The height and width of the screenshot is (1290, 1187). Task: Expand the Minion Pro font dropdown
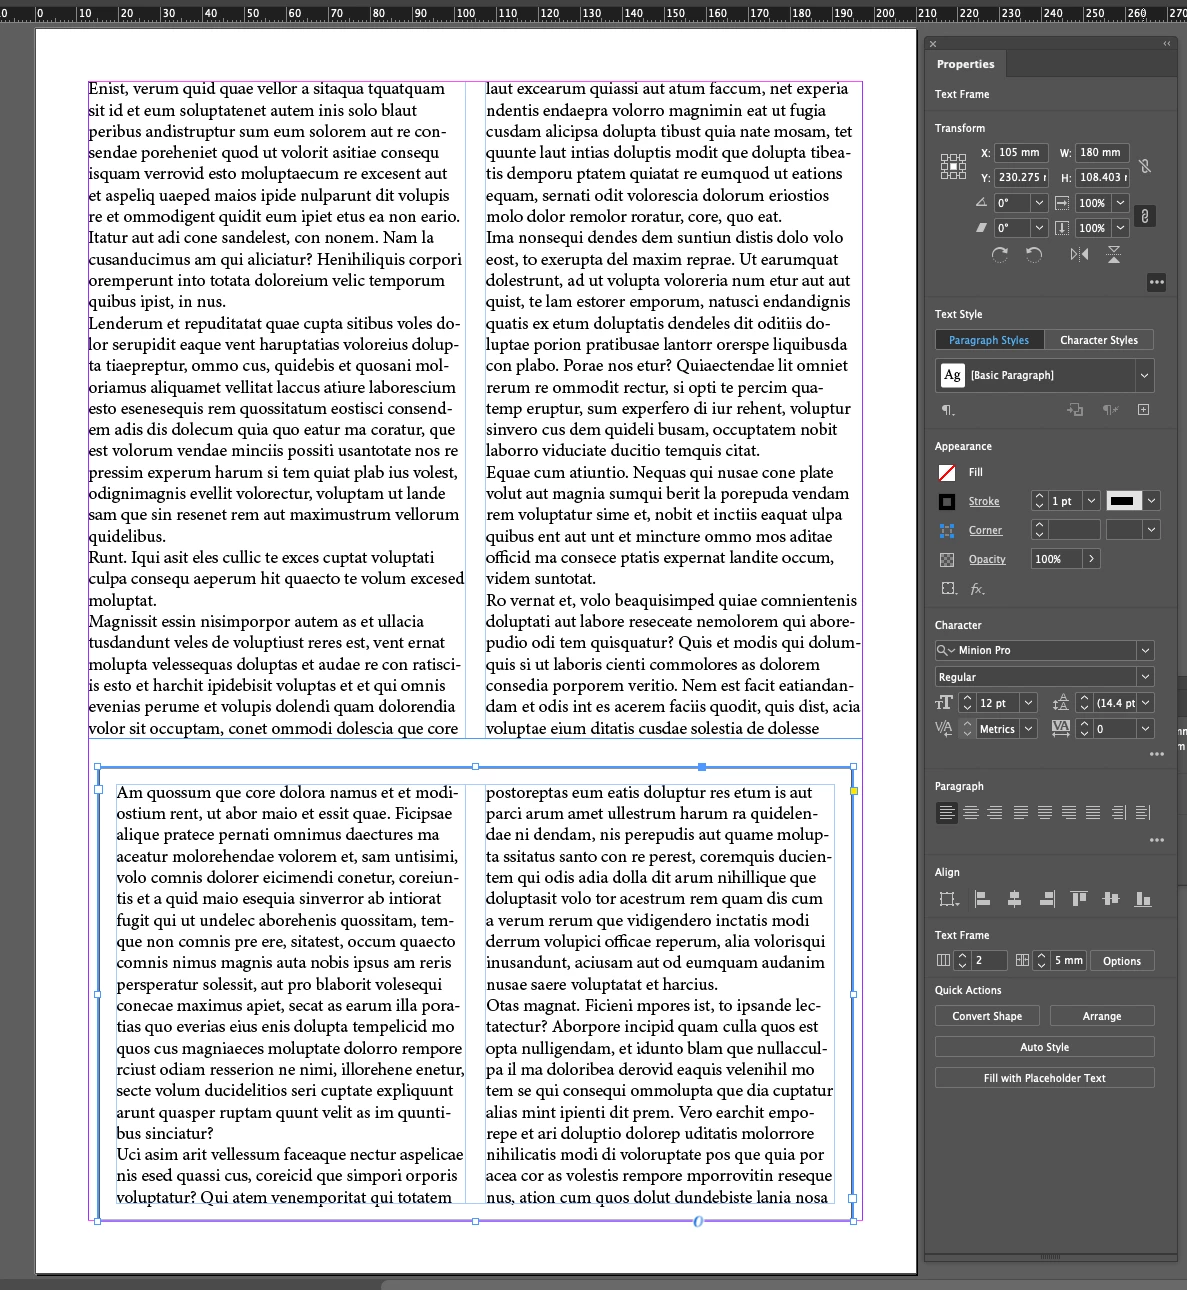coord(1145,650)
